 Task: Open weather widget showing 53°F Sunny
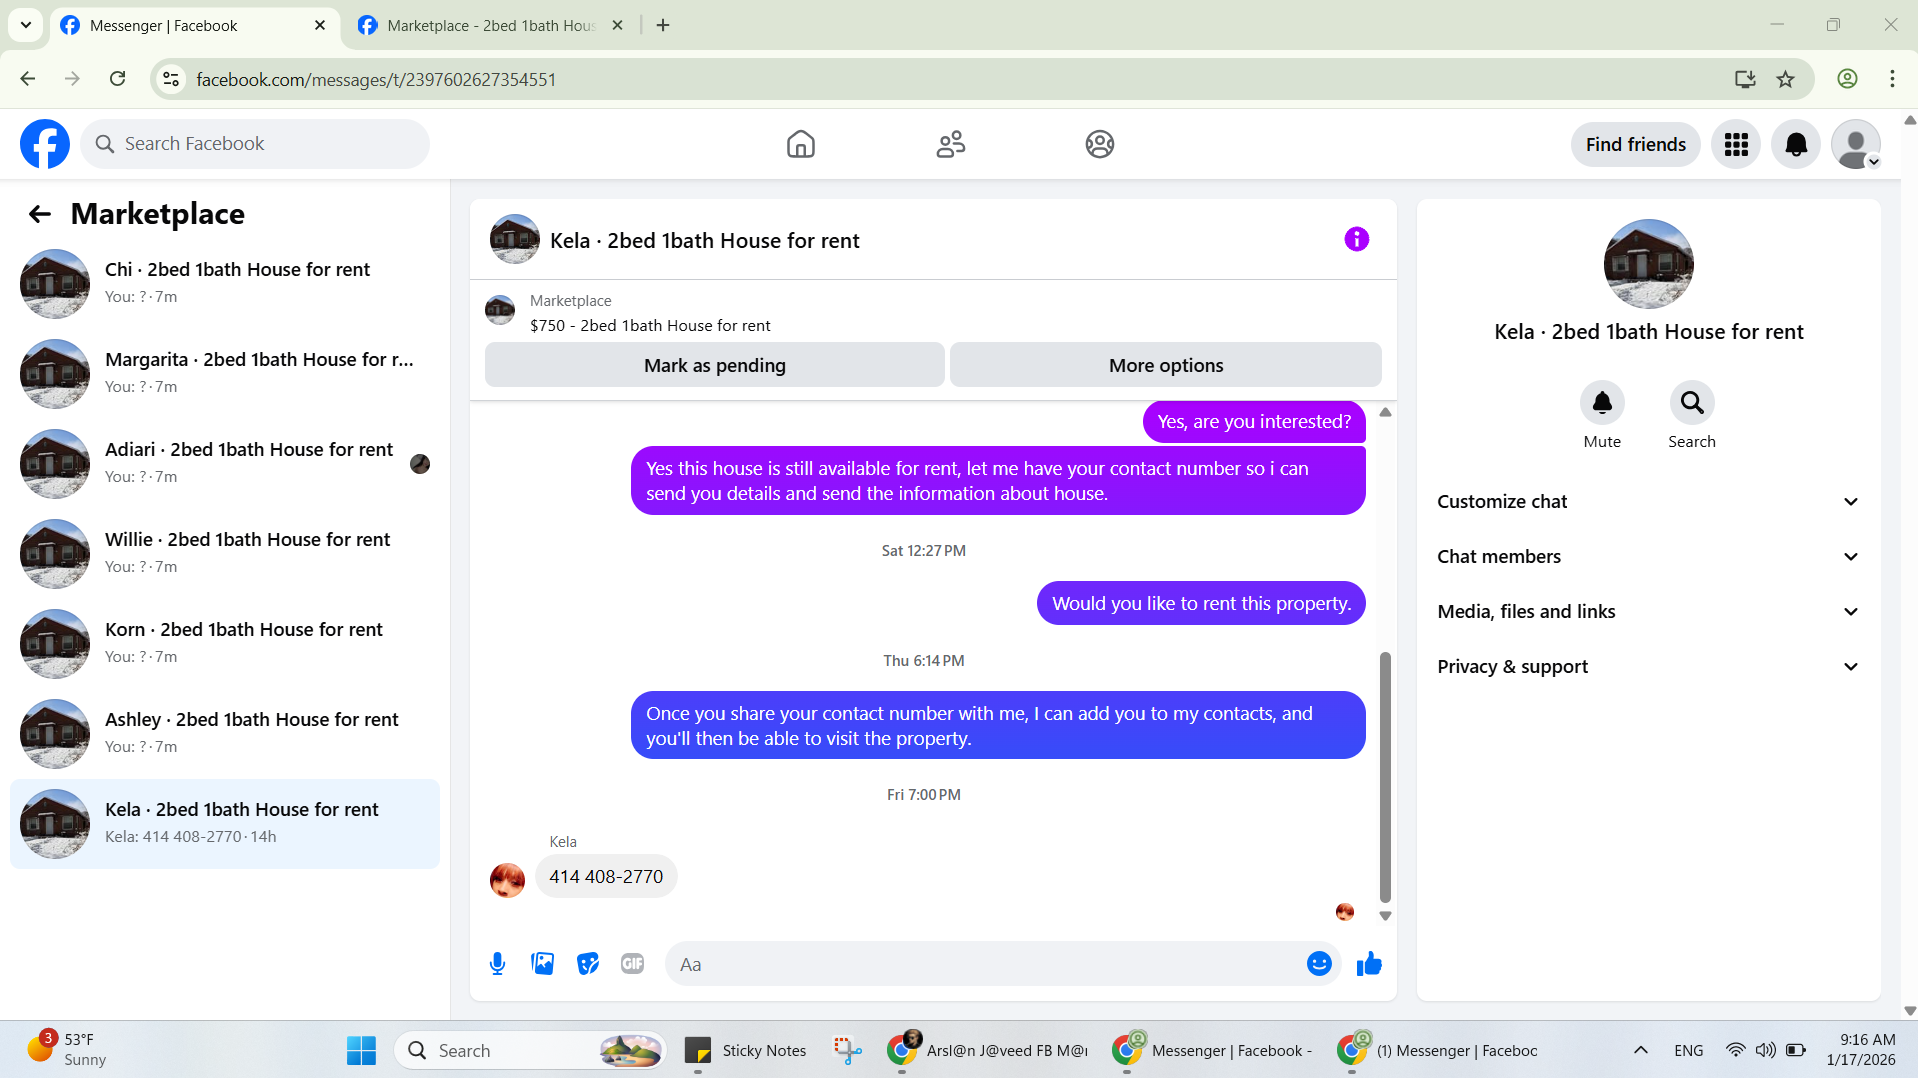tap(66, 1050)
